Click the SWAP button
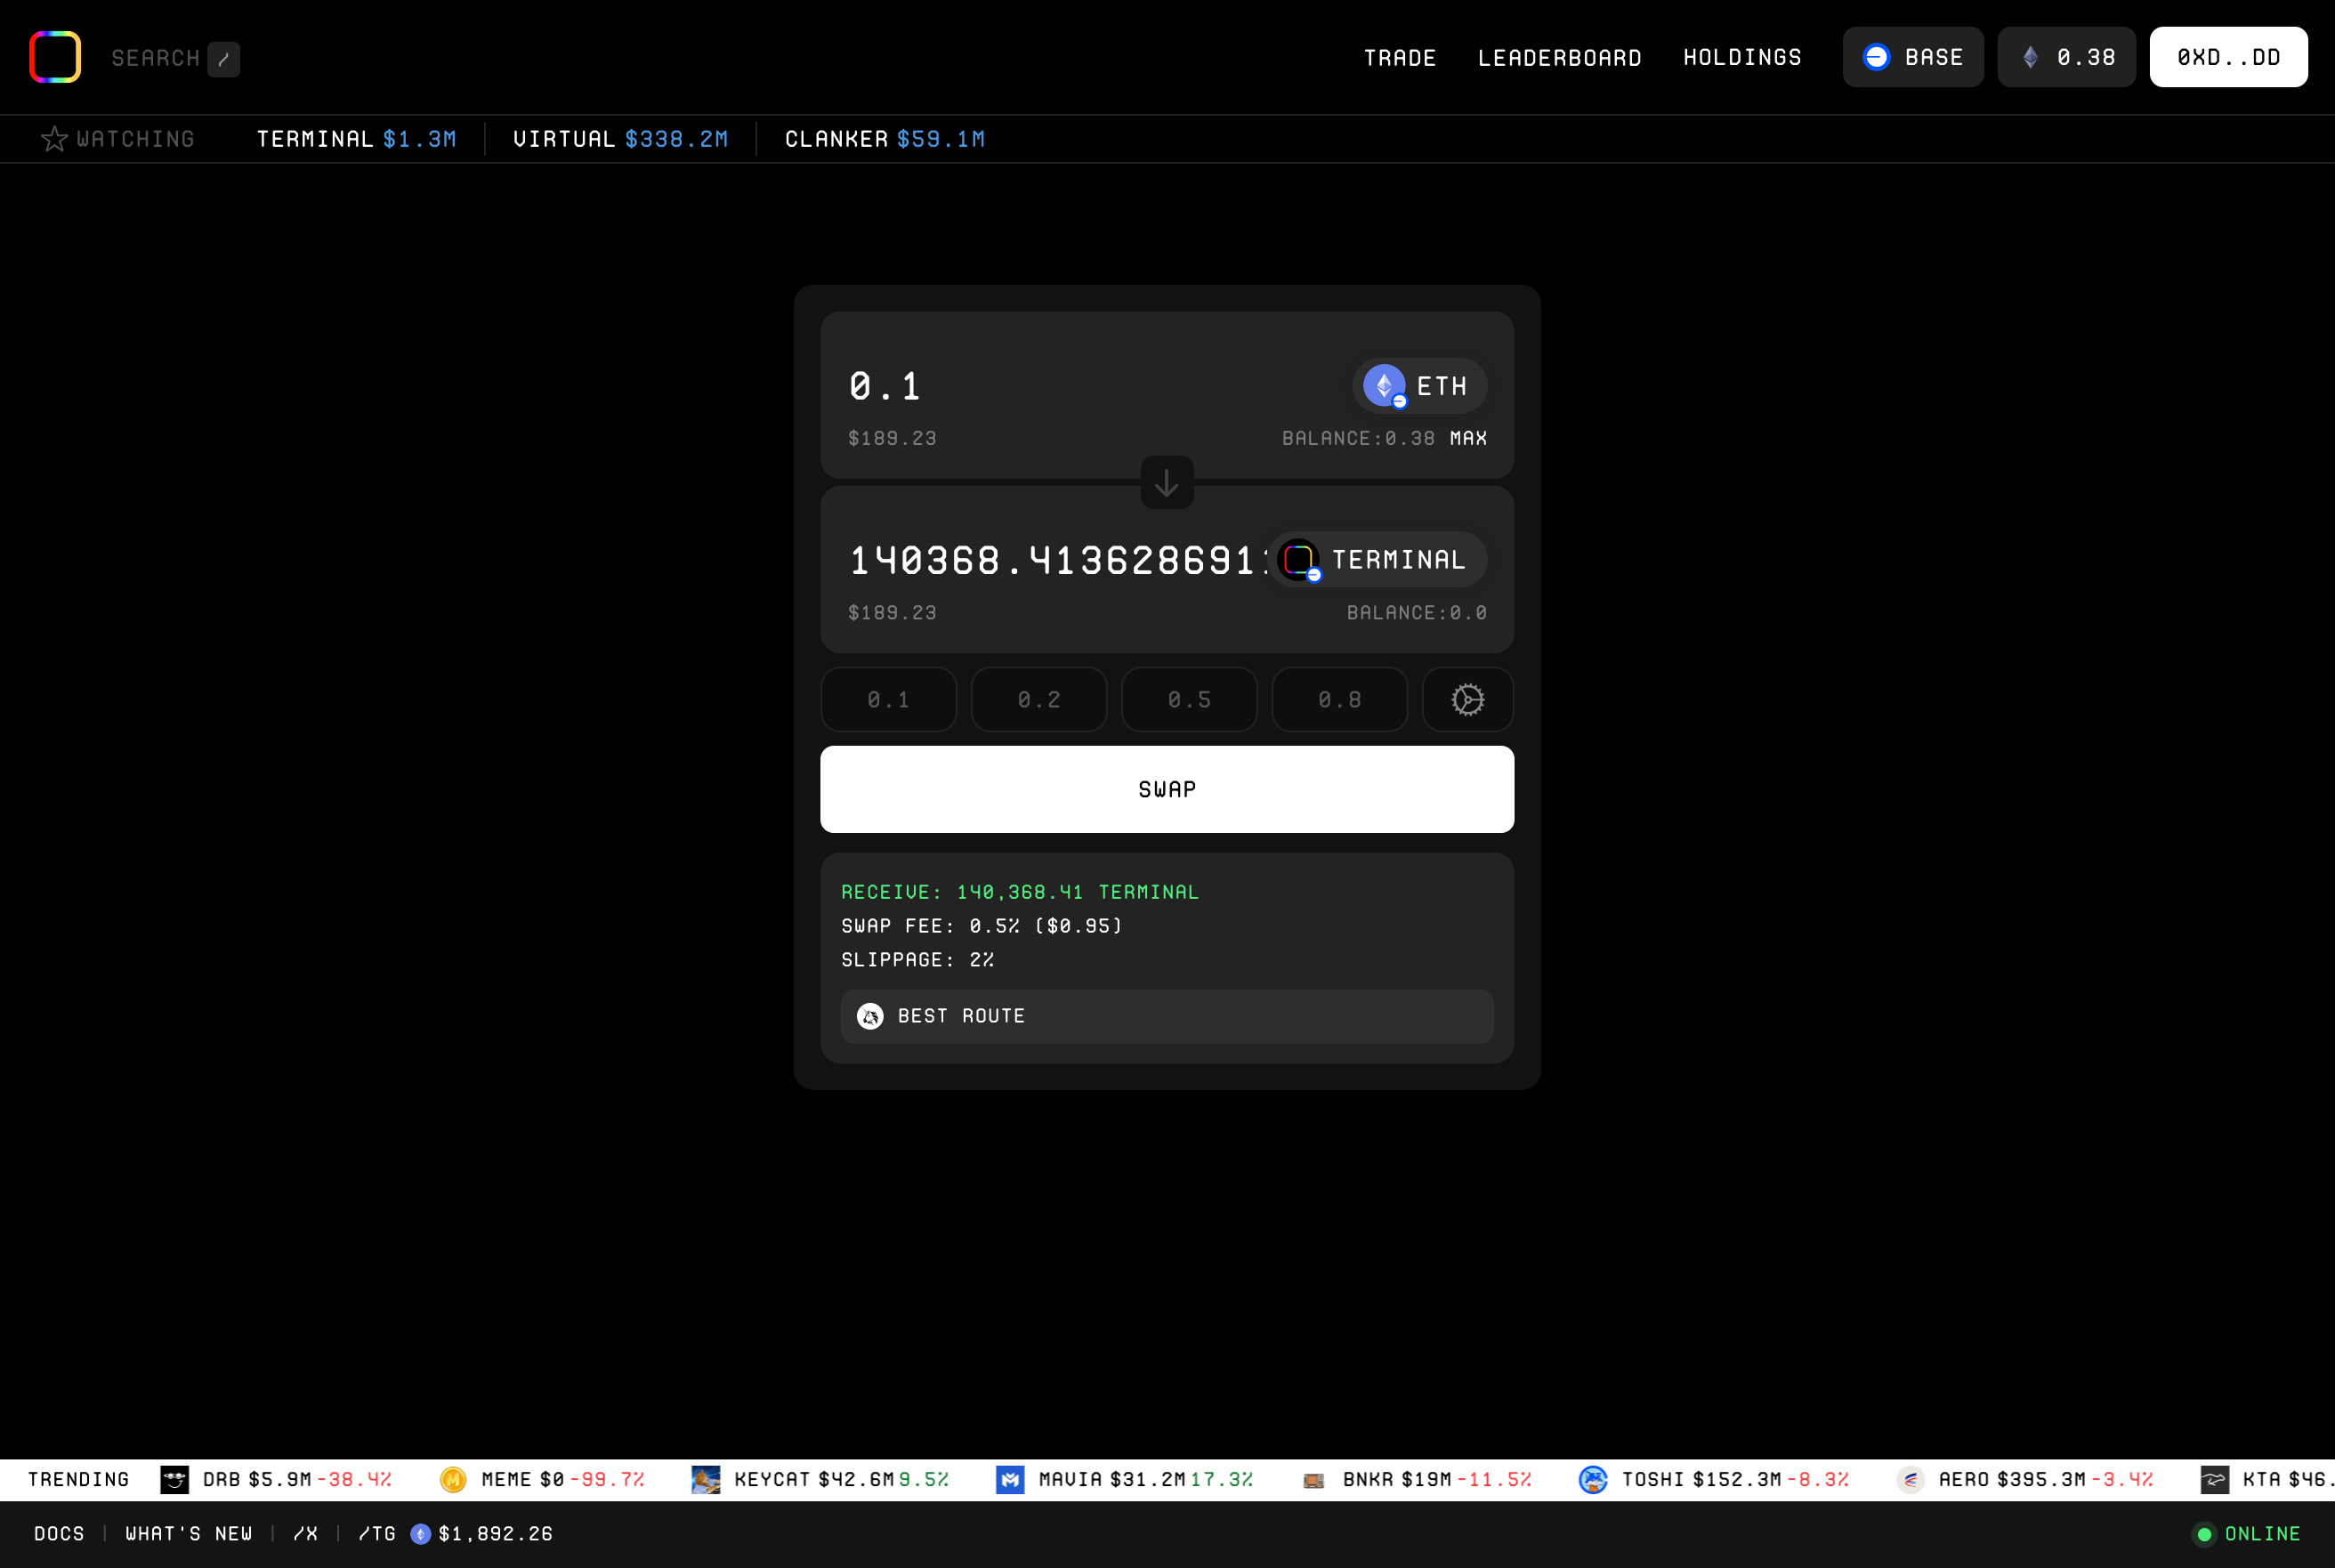The height and width of the screenshot is (1568, 2335). coord(1167,789)
